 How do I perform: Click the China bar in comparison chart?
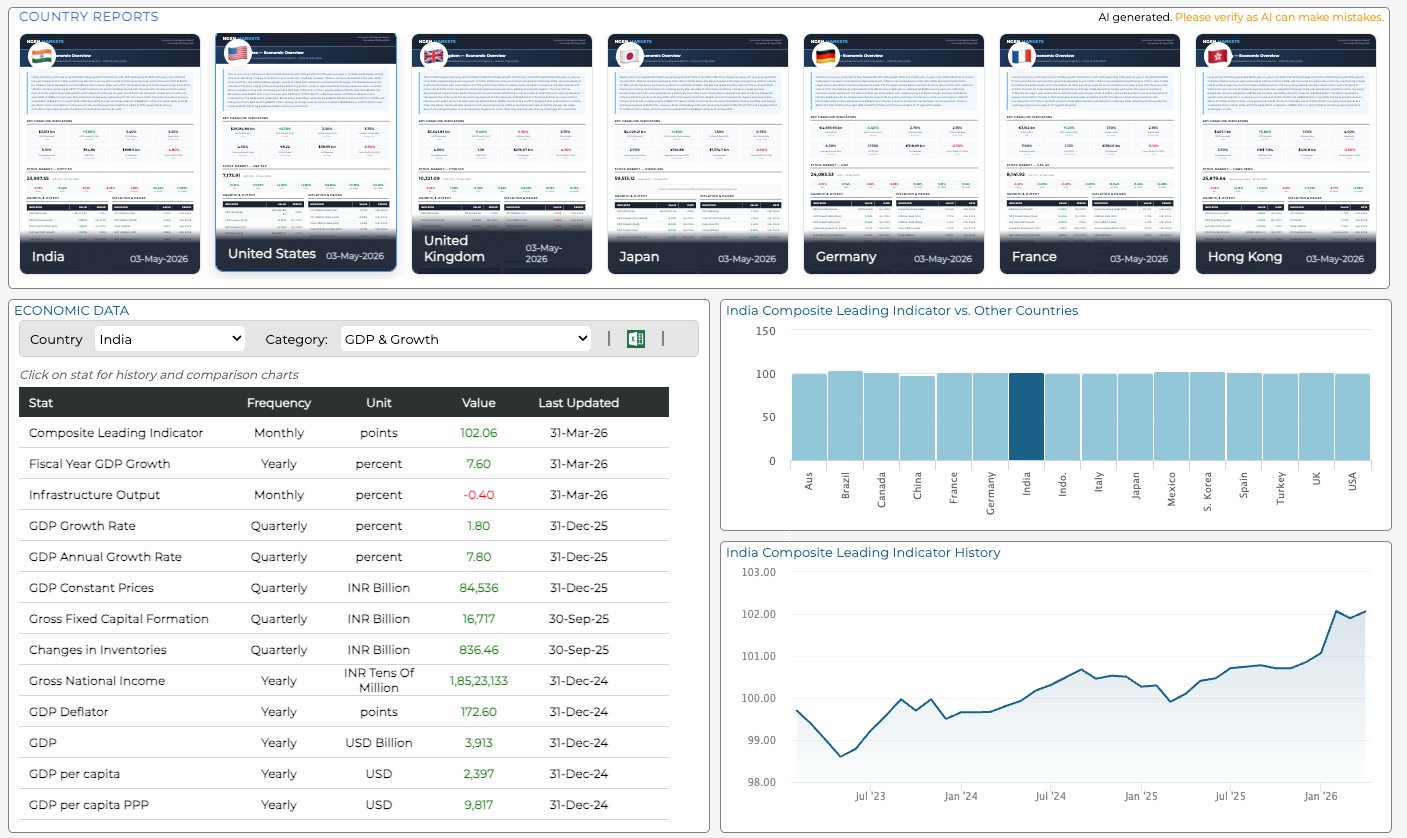(x=918, y=419)
